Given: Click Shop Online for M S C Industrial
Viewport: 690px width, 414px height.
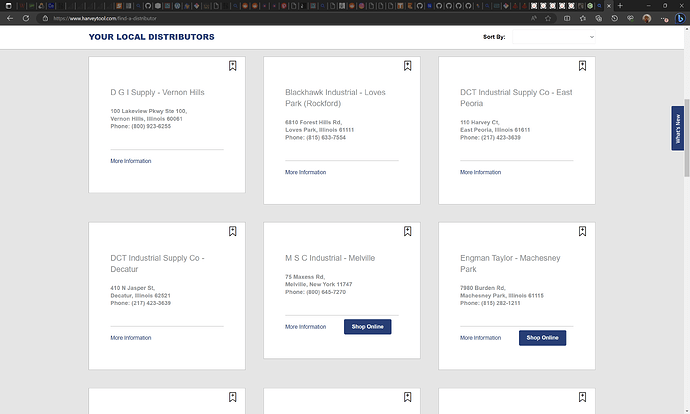Looking at the screenshot, I should (367, 326).
